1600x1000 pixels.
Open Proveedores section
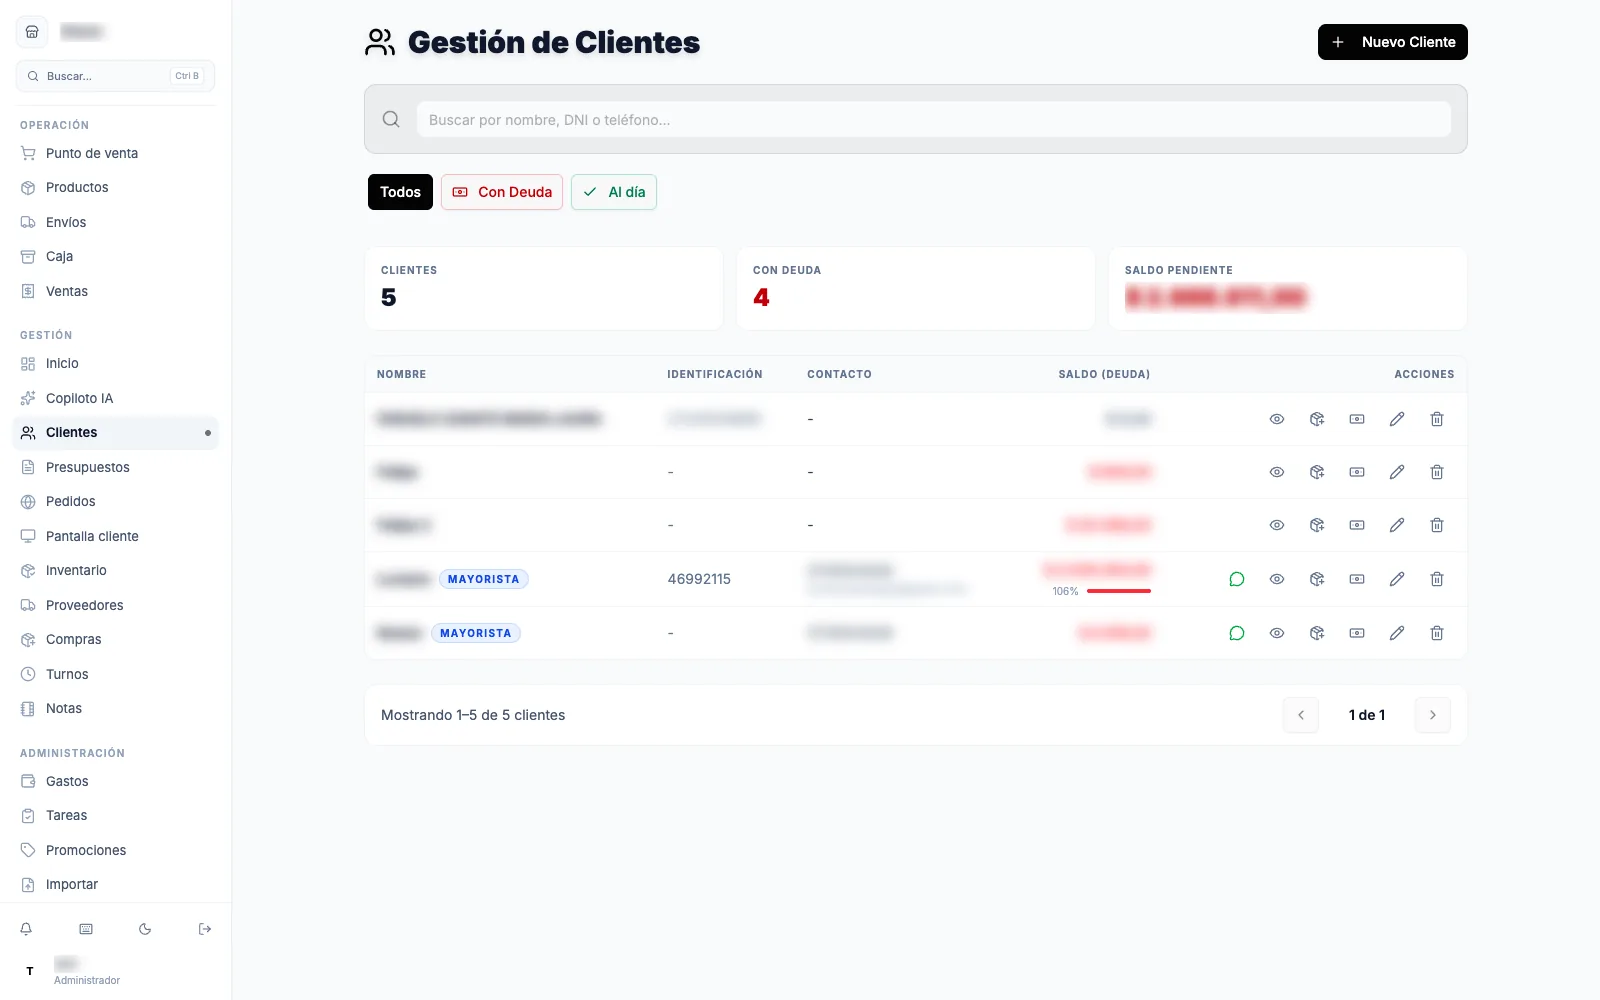116,605
